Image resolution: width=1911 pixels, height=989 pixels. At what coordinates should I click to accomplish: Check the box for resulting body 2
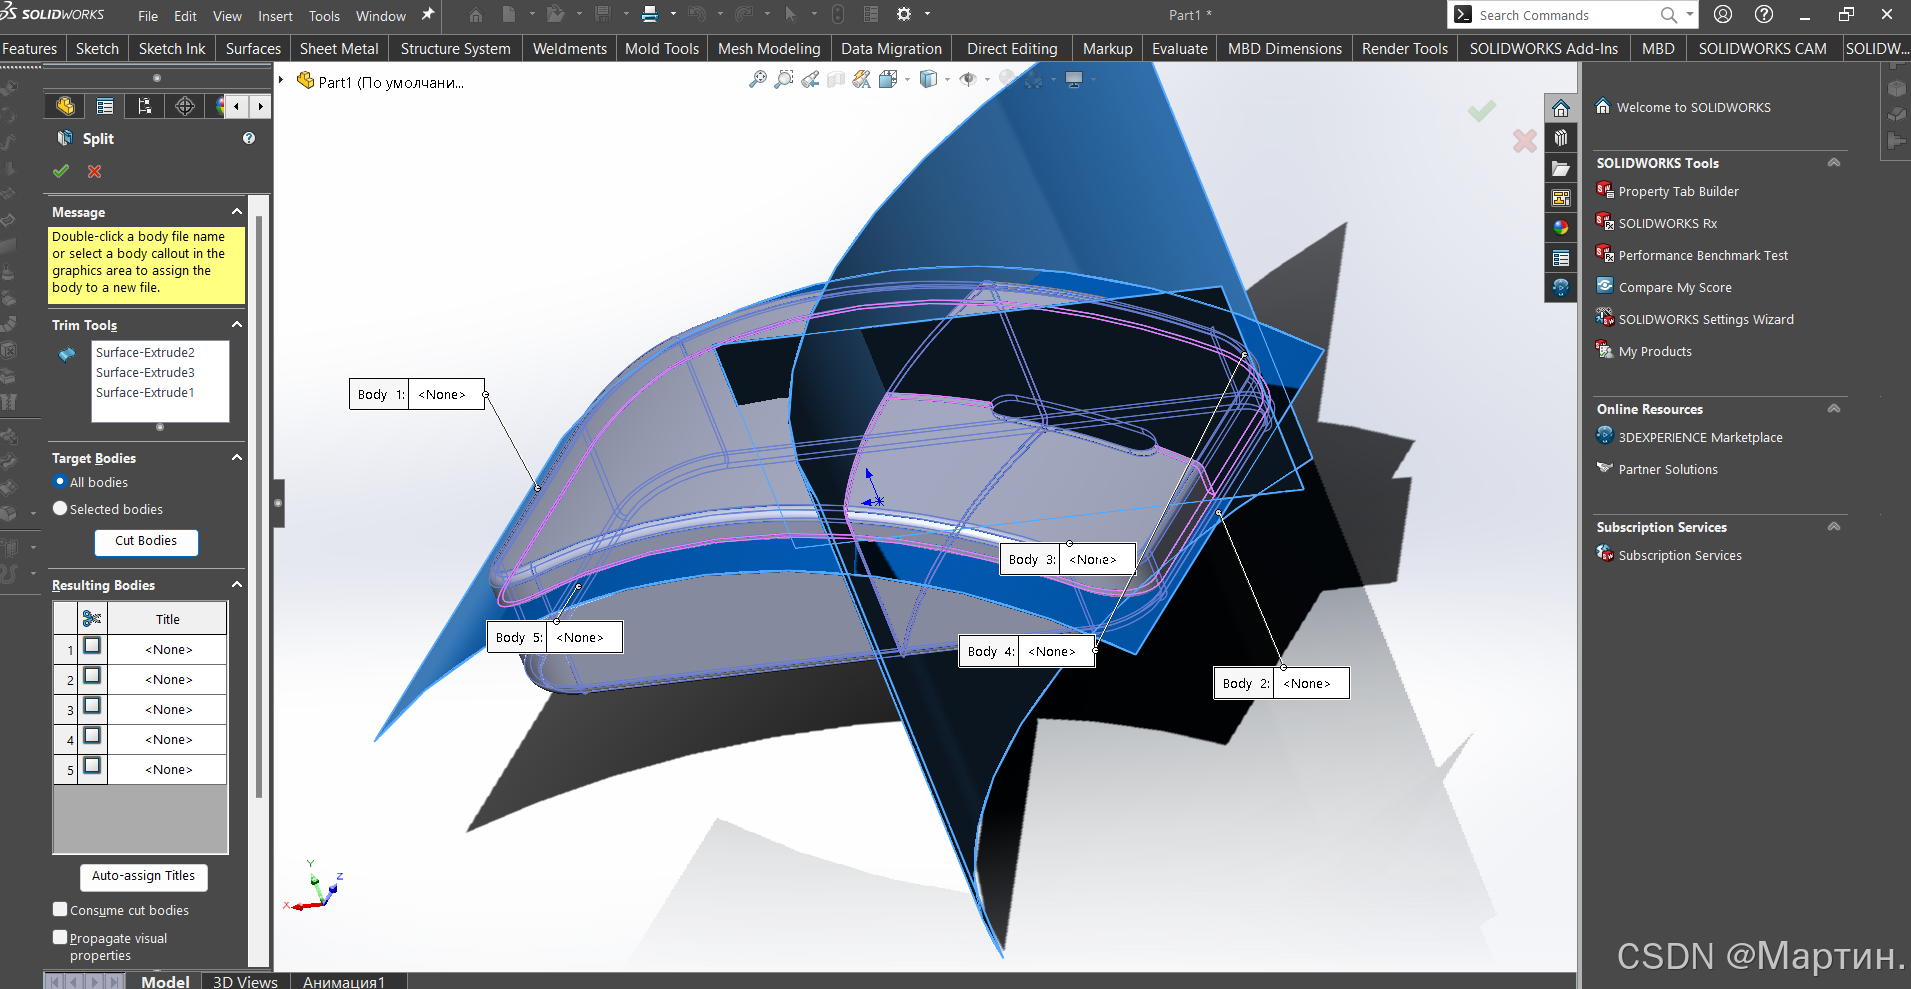tap(92, 676)
